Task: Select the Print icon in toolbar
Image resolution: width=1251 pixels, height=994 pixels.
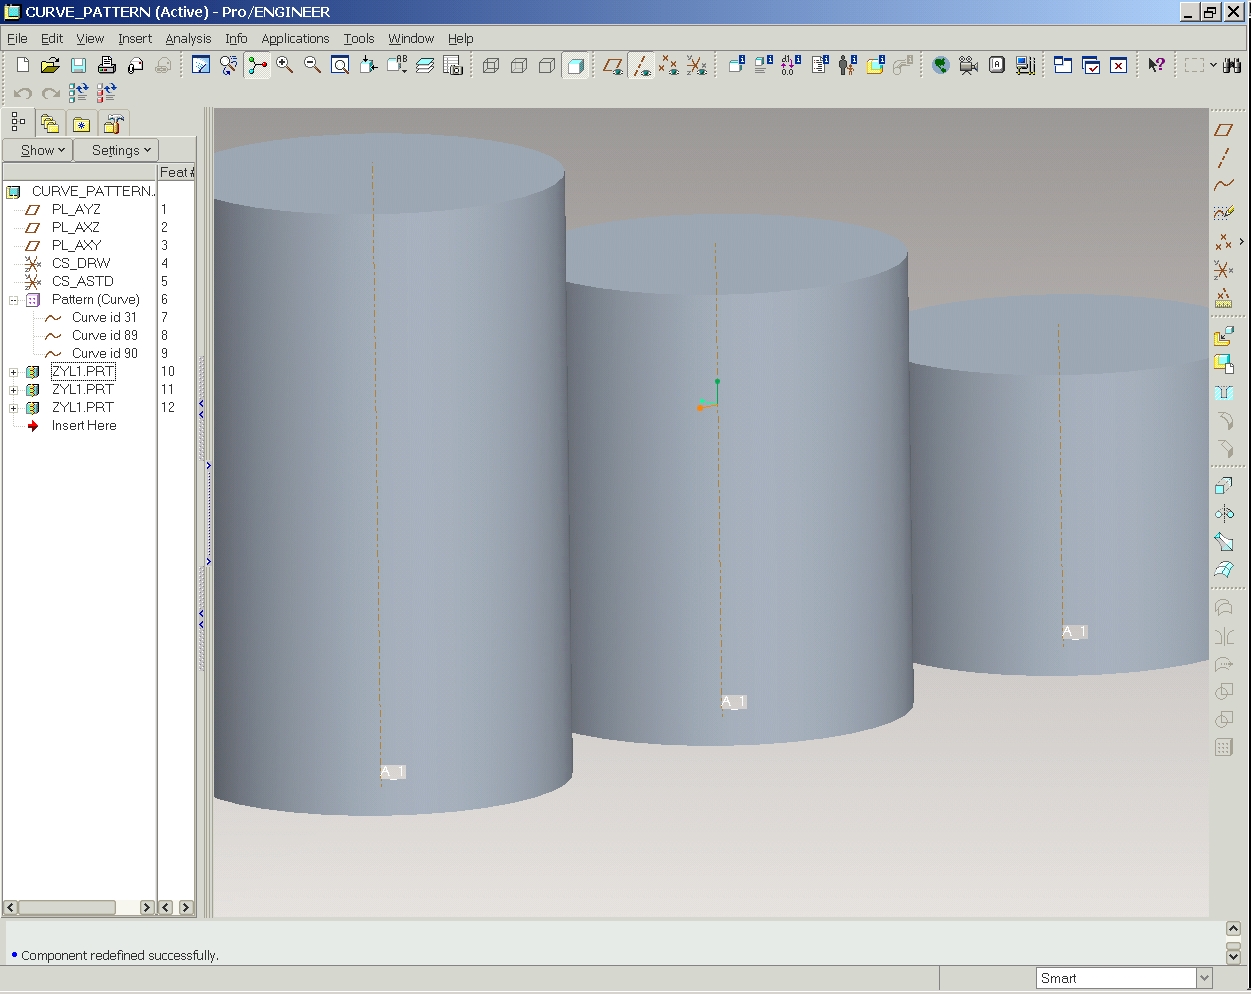Action: point(107,66)
